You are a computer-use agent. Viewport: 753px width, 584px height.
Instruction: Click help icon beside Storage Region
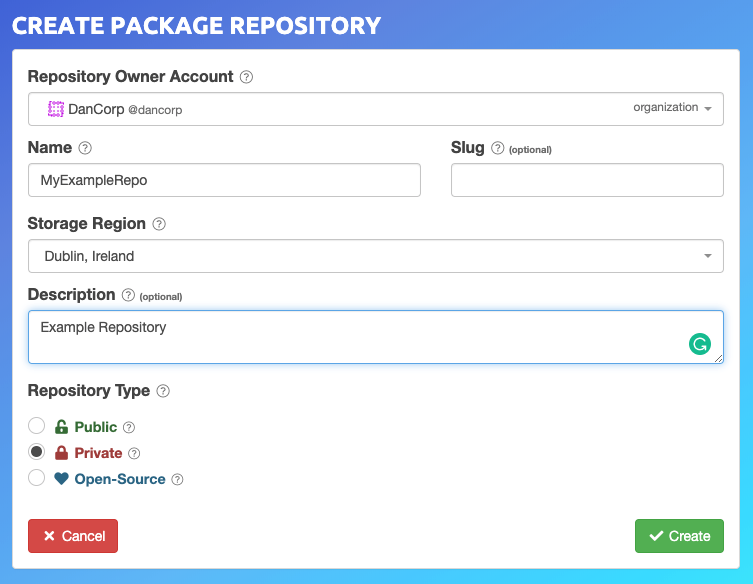[x=159, y=224]
